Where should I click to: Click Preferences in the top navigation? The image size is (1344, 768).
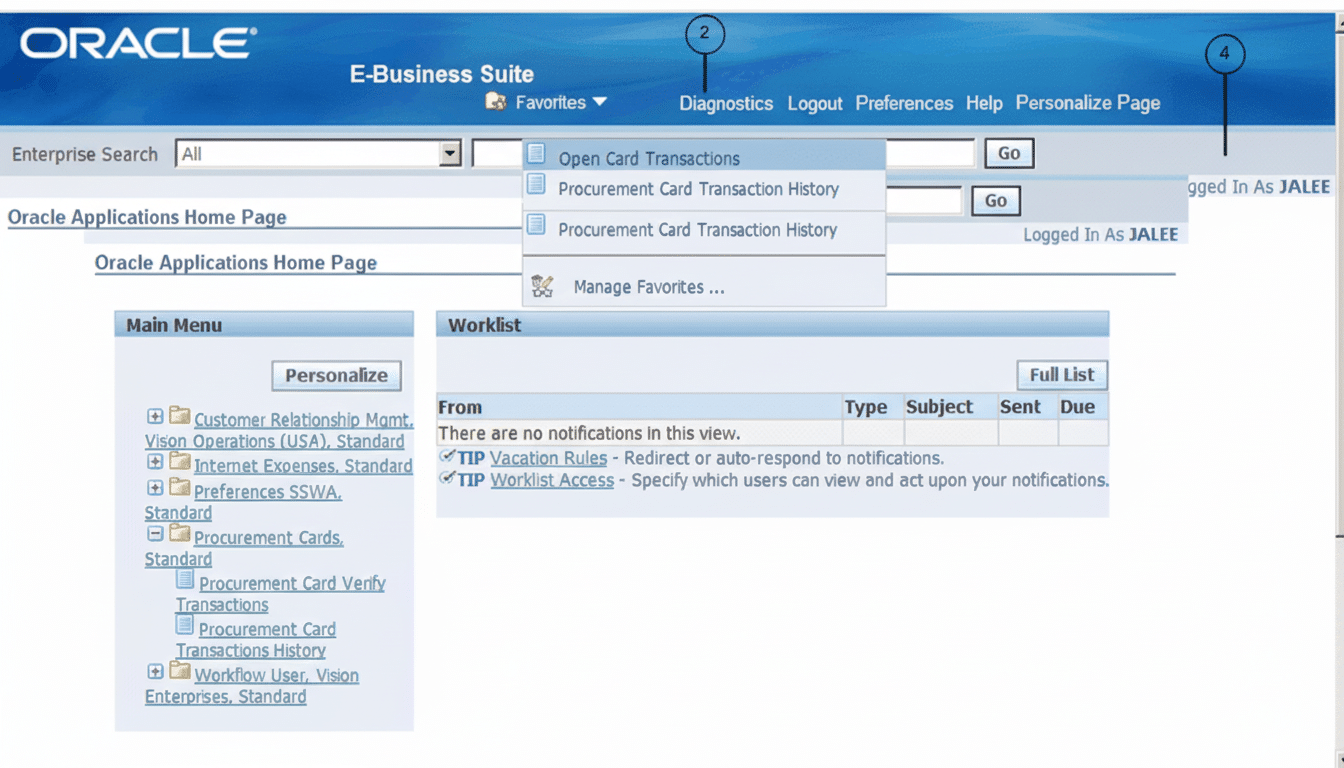pyautogui.click(x=904, y=103)
